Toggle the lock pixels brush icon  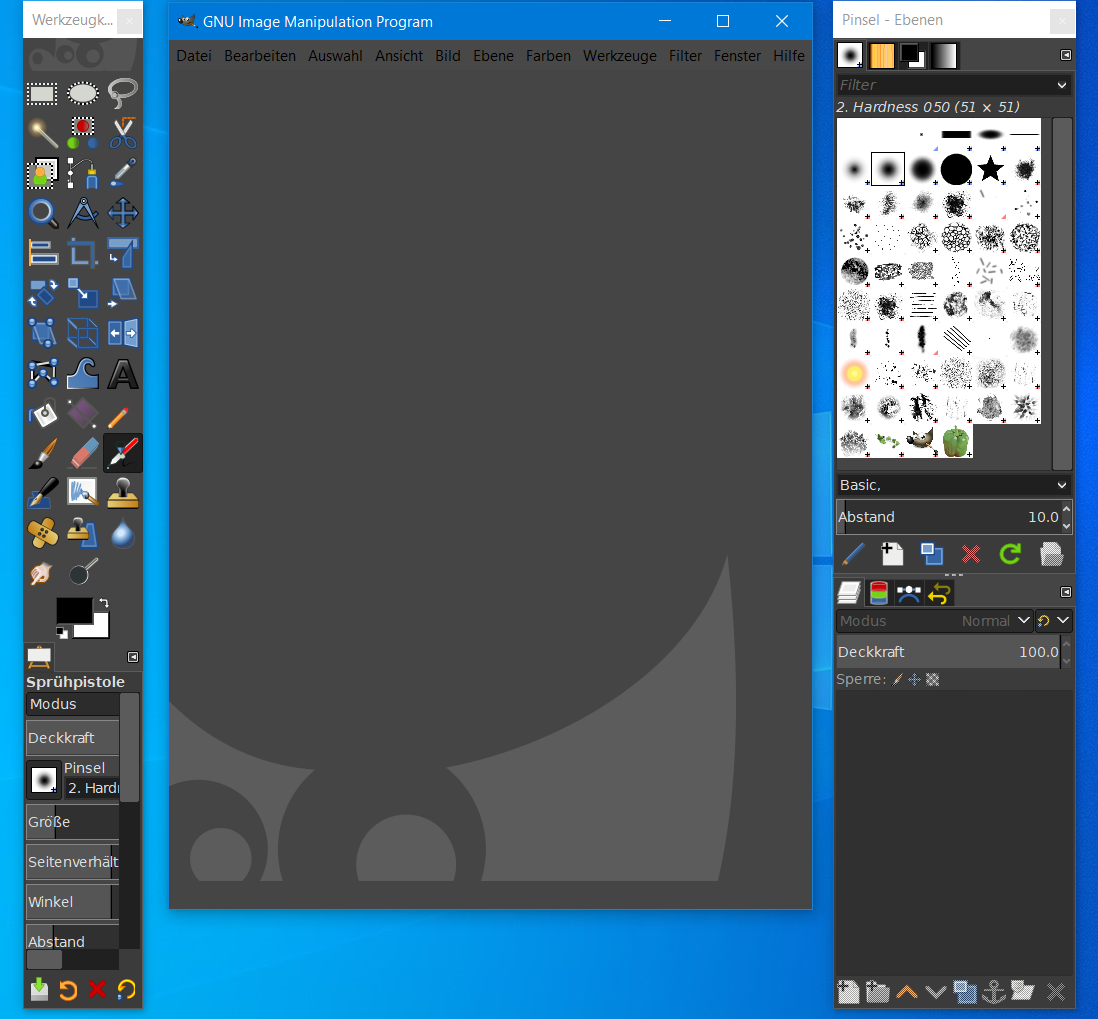897,679
